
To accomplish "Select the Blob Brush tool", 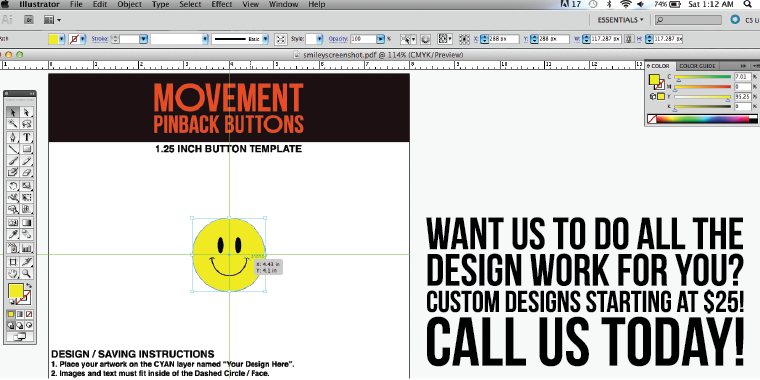I will coord(13,172).
